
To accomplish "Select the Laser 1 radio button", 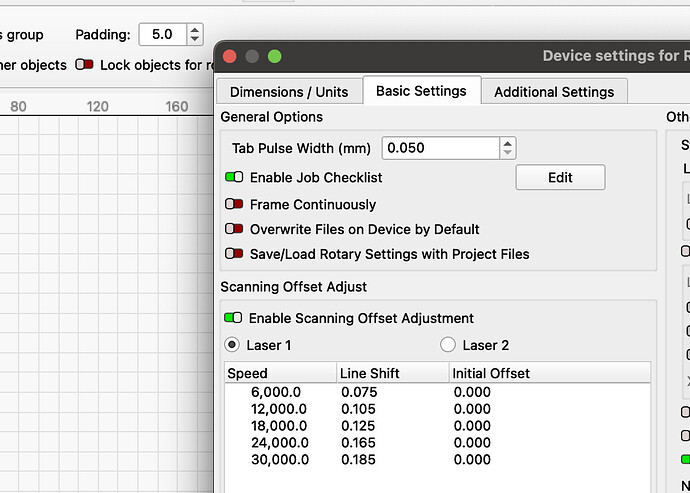I will tap(232, 345).
